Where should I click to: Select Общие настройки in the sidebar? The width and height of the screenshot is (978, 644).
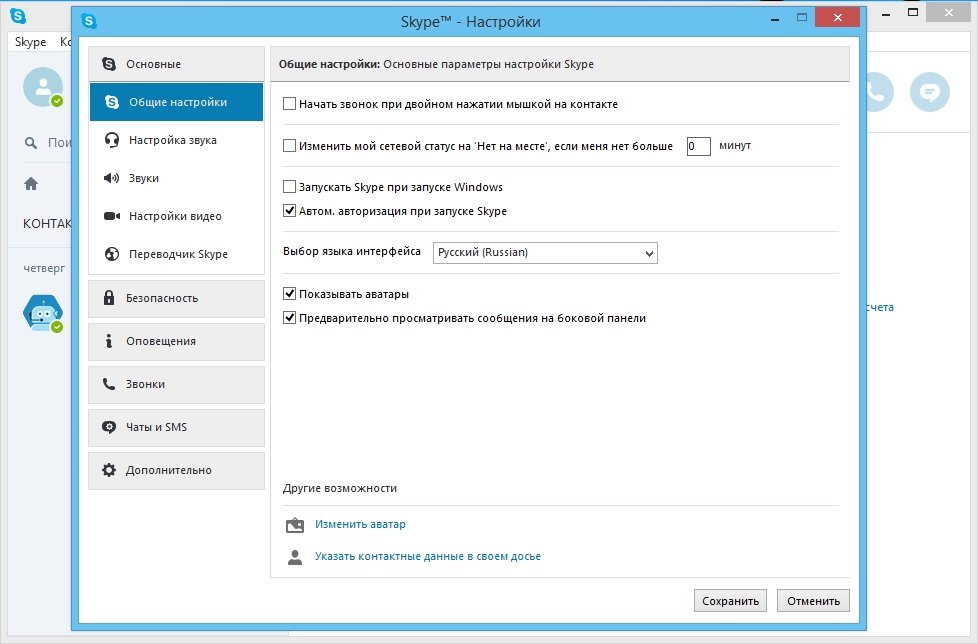click(177, 102)
